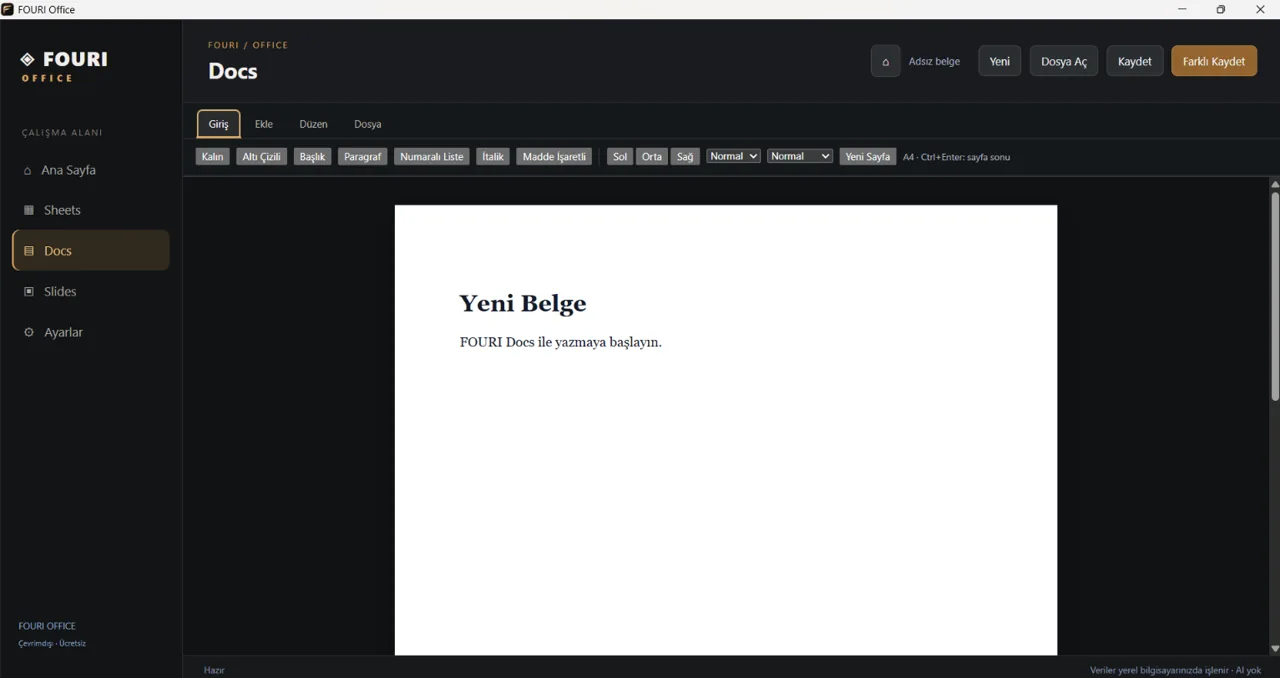The height and width of the screenshot is (678, 1280).
Task: Click the vertical scrollbar thumb
Action: [1275, 296]
